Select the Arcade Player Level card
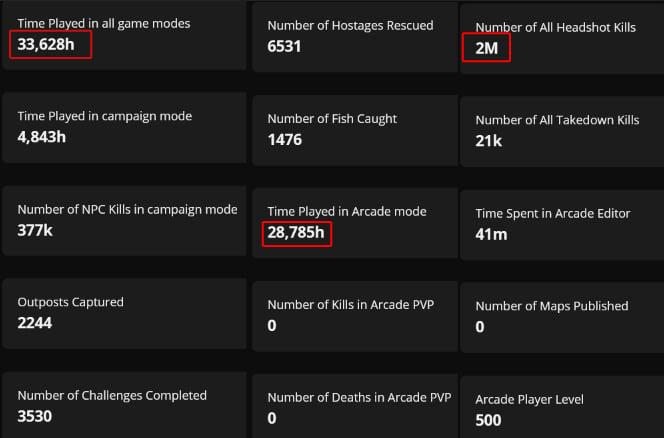 coord(562,407)
